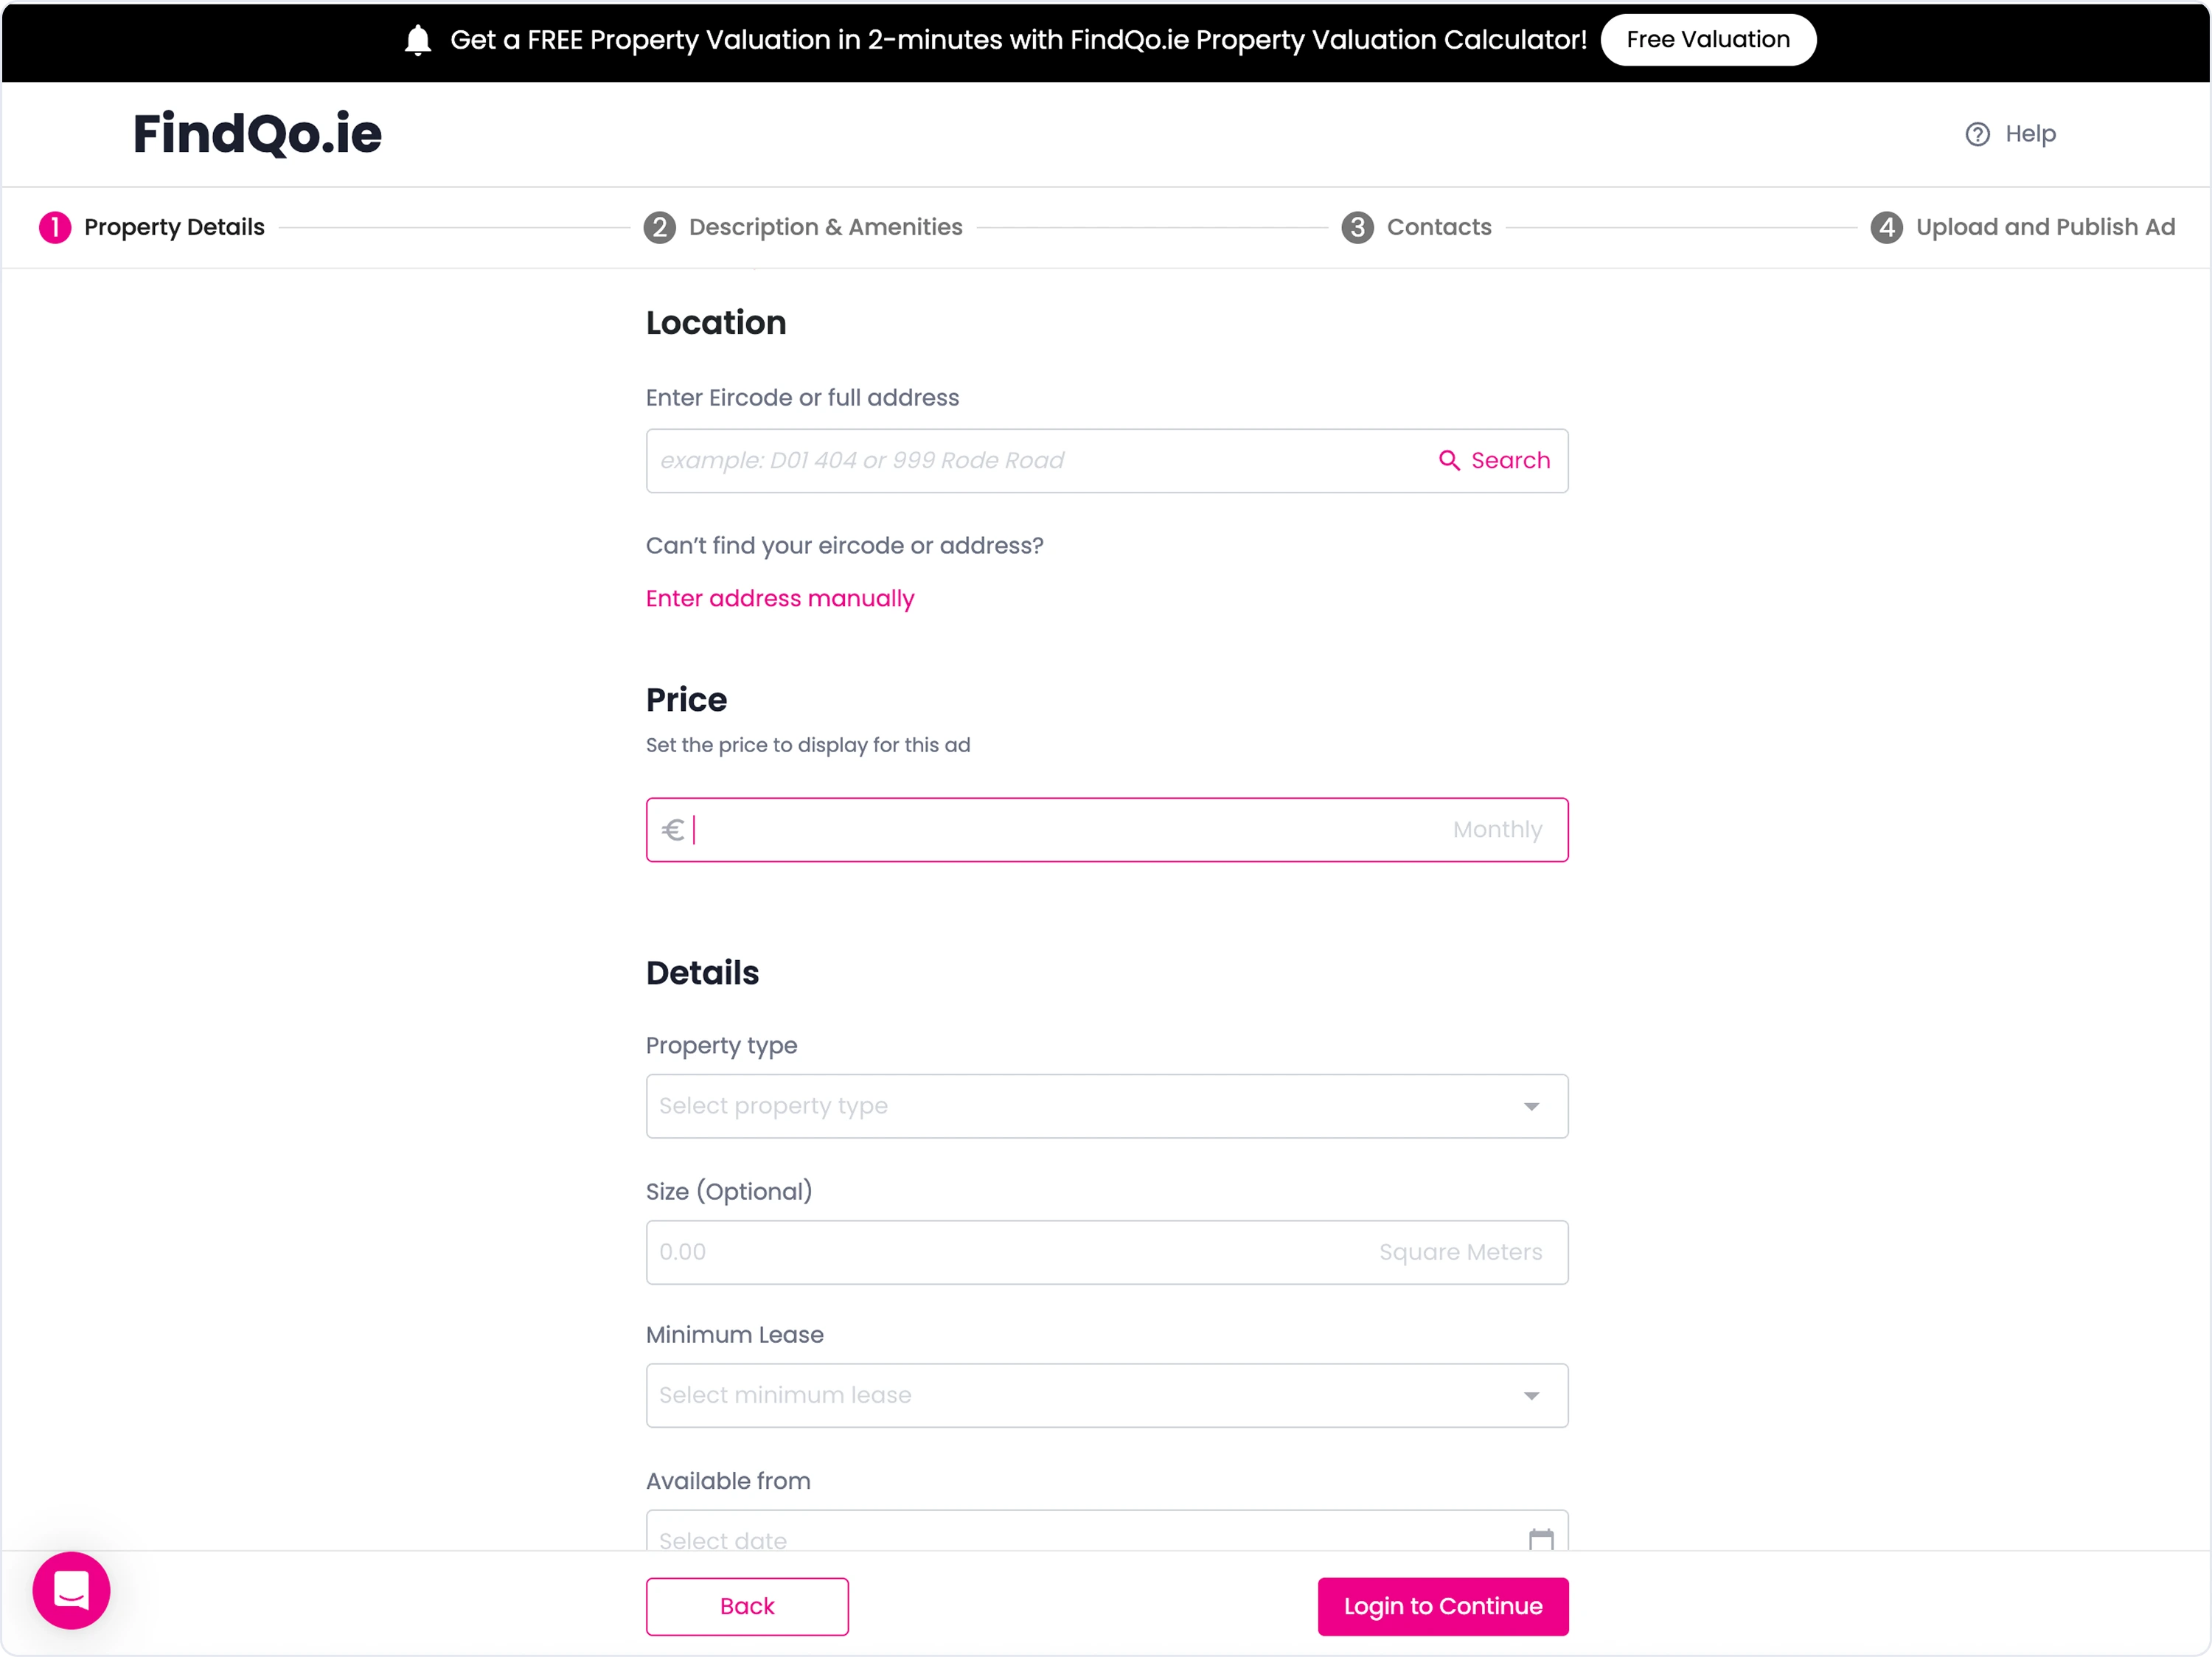Open the calendar icon next to Select date
This screenshot has width=2212, height=1657.
pyautogui.click(x=1539, y=1538)
